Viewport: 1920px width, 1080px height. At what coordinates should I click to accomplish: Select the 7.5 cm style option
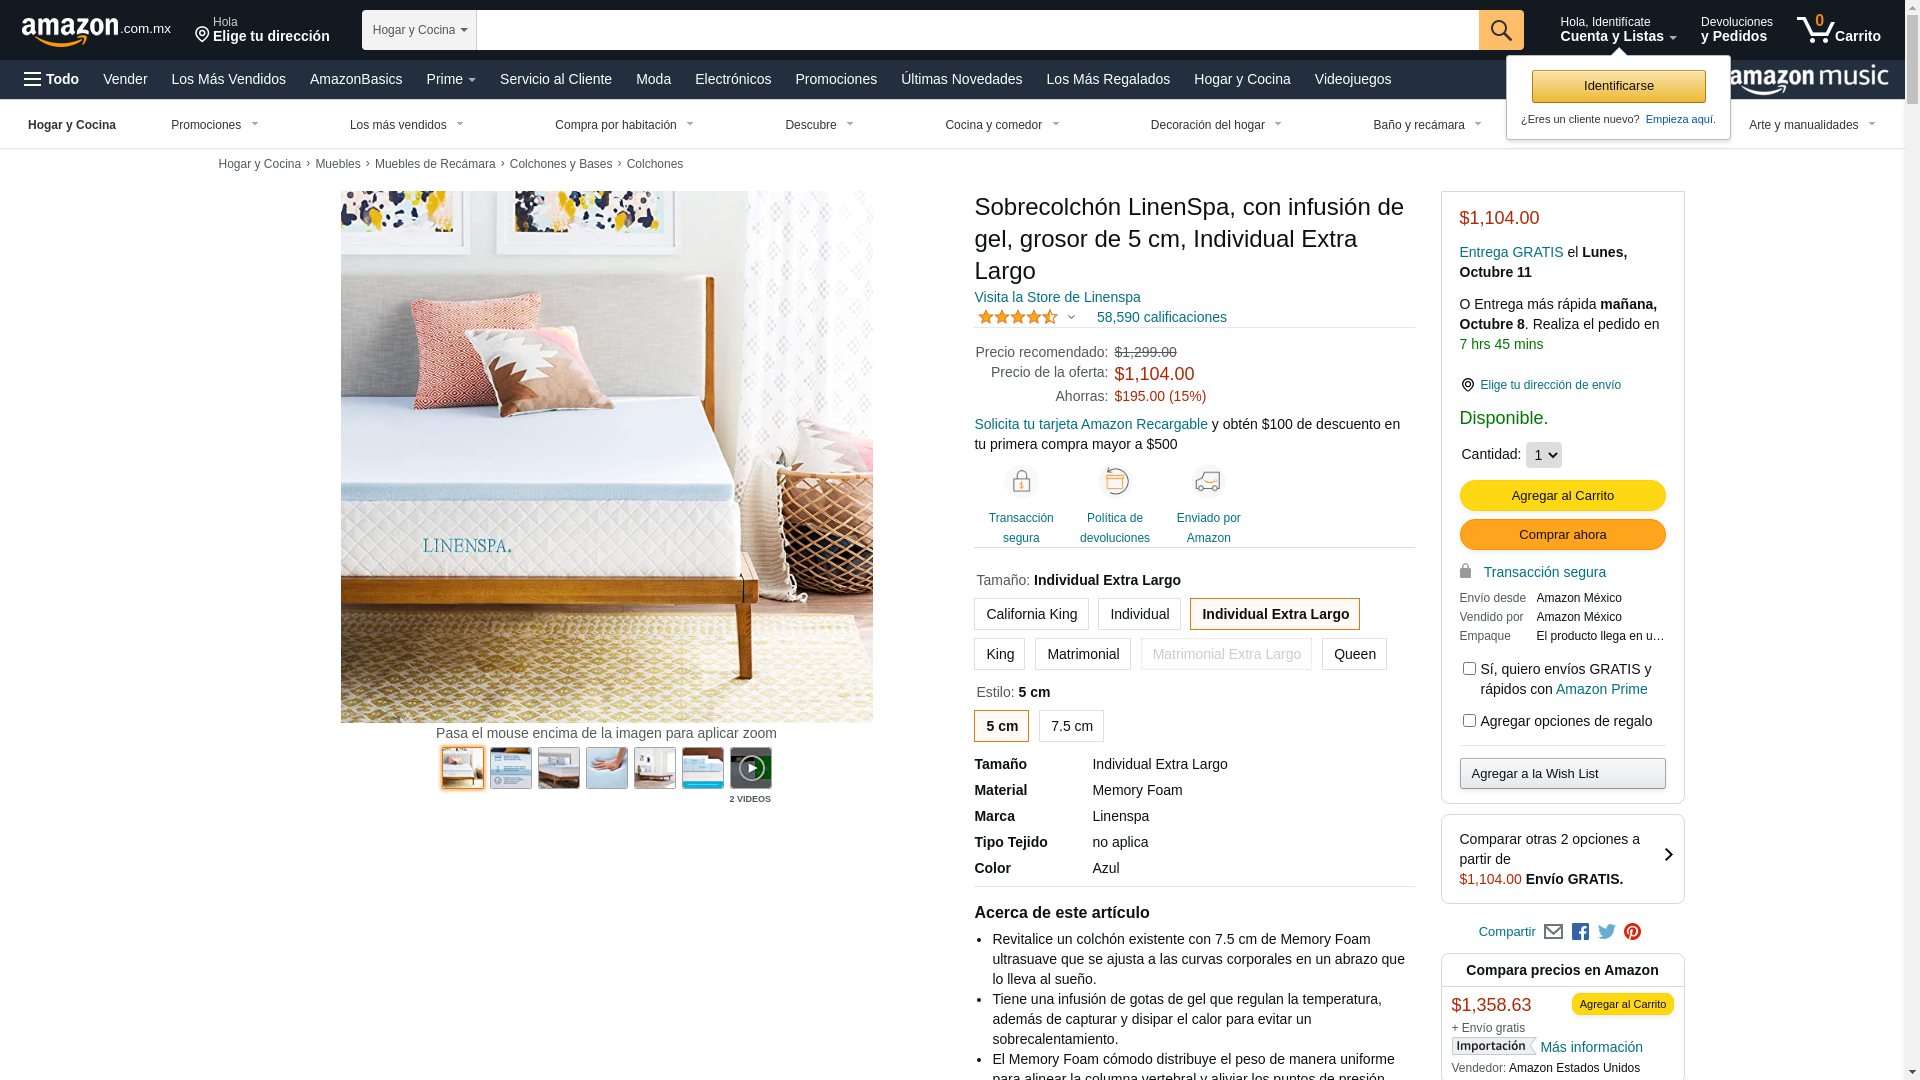click(1071, 726)
